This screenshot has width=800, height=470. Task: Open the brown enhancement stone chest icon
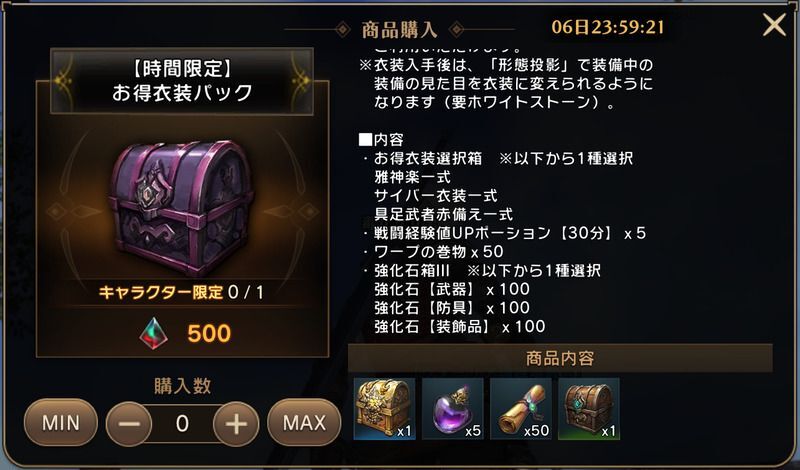coord(589,408)
